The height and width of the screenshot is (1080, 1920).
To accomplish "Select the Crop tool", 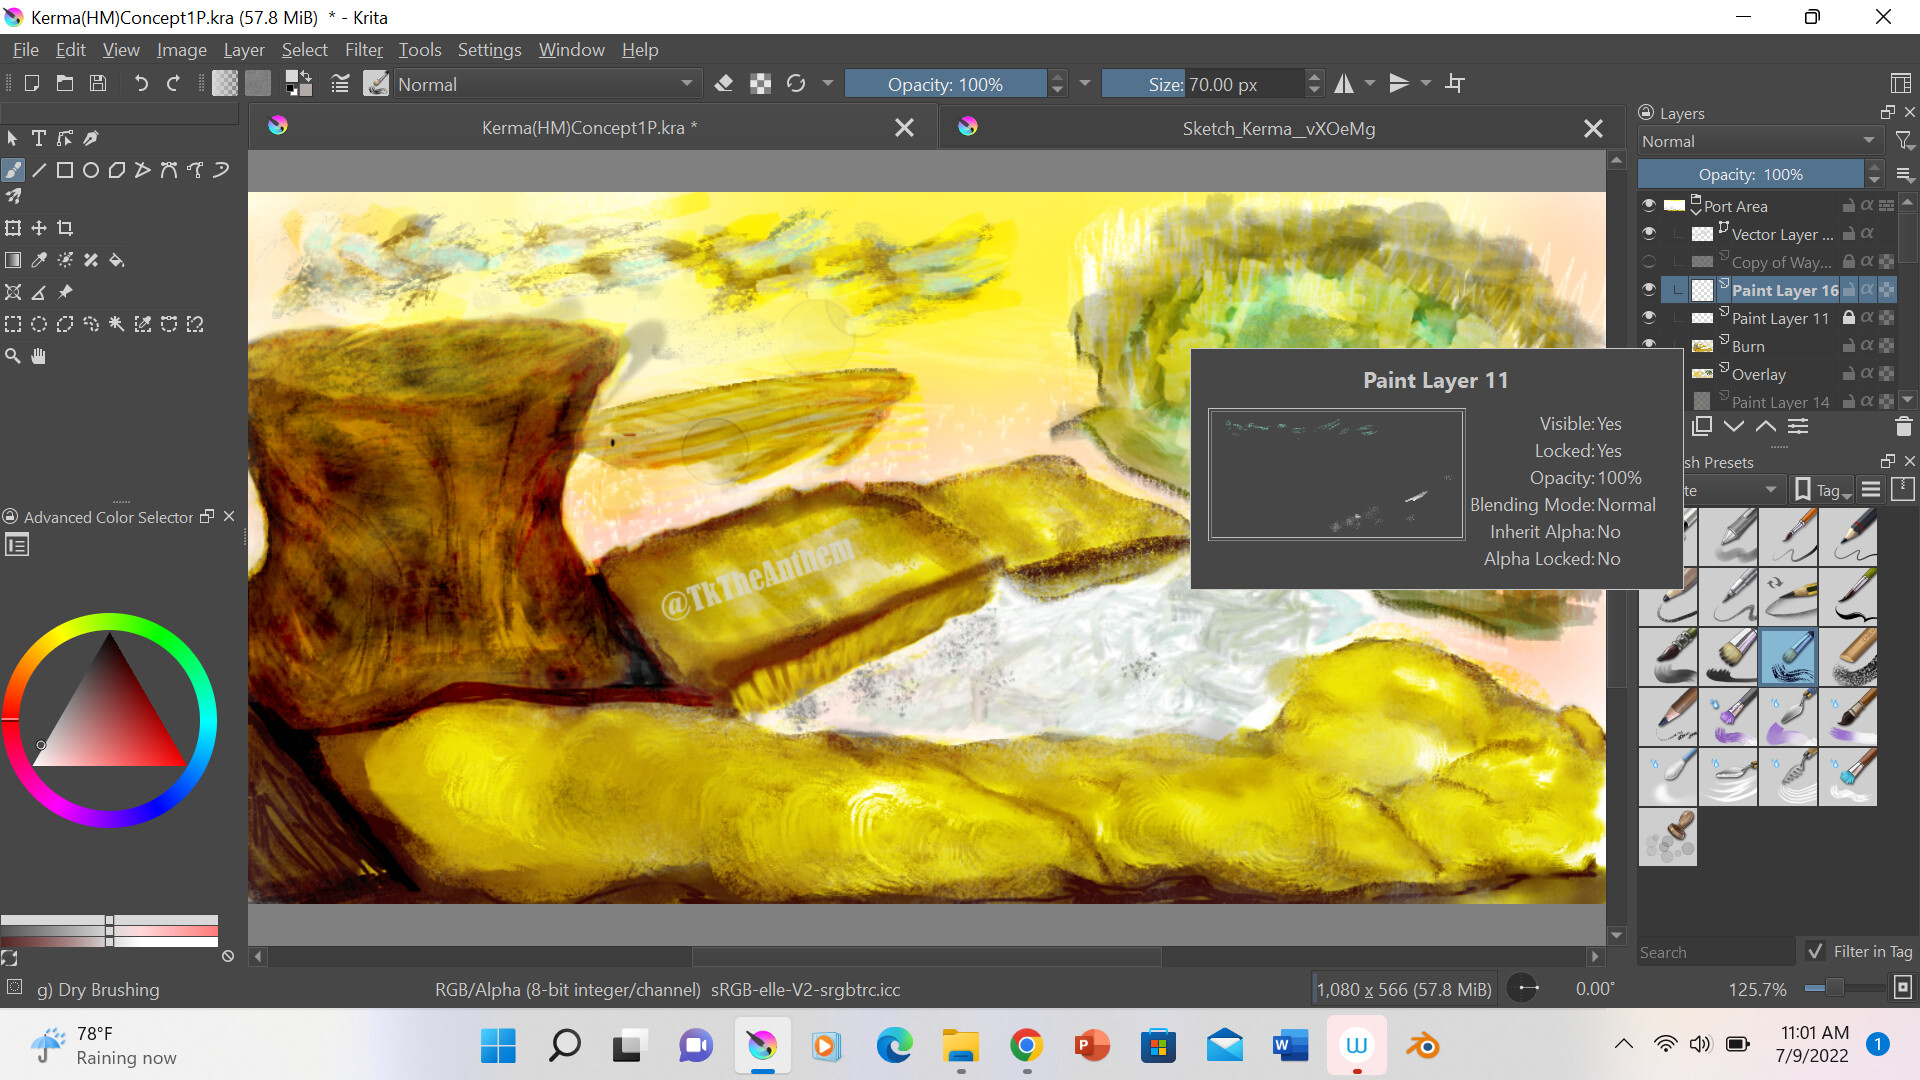I will [65, 228].
